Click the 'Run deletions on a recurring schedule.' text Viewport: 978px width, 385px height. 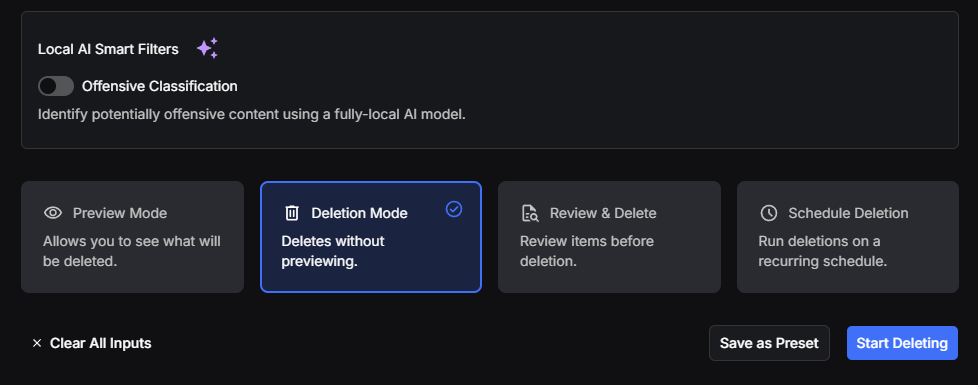(x=823, y=251)
